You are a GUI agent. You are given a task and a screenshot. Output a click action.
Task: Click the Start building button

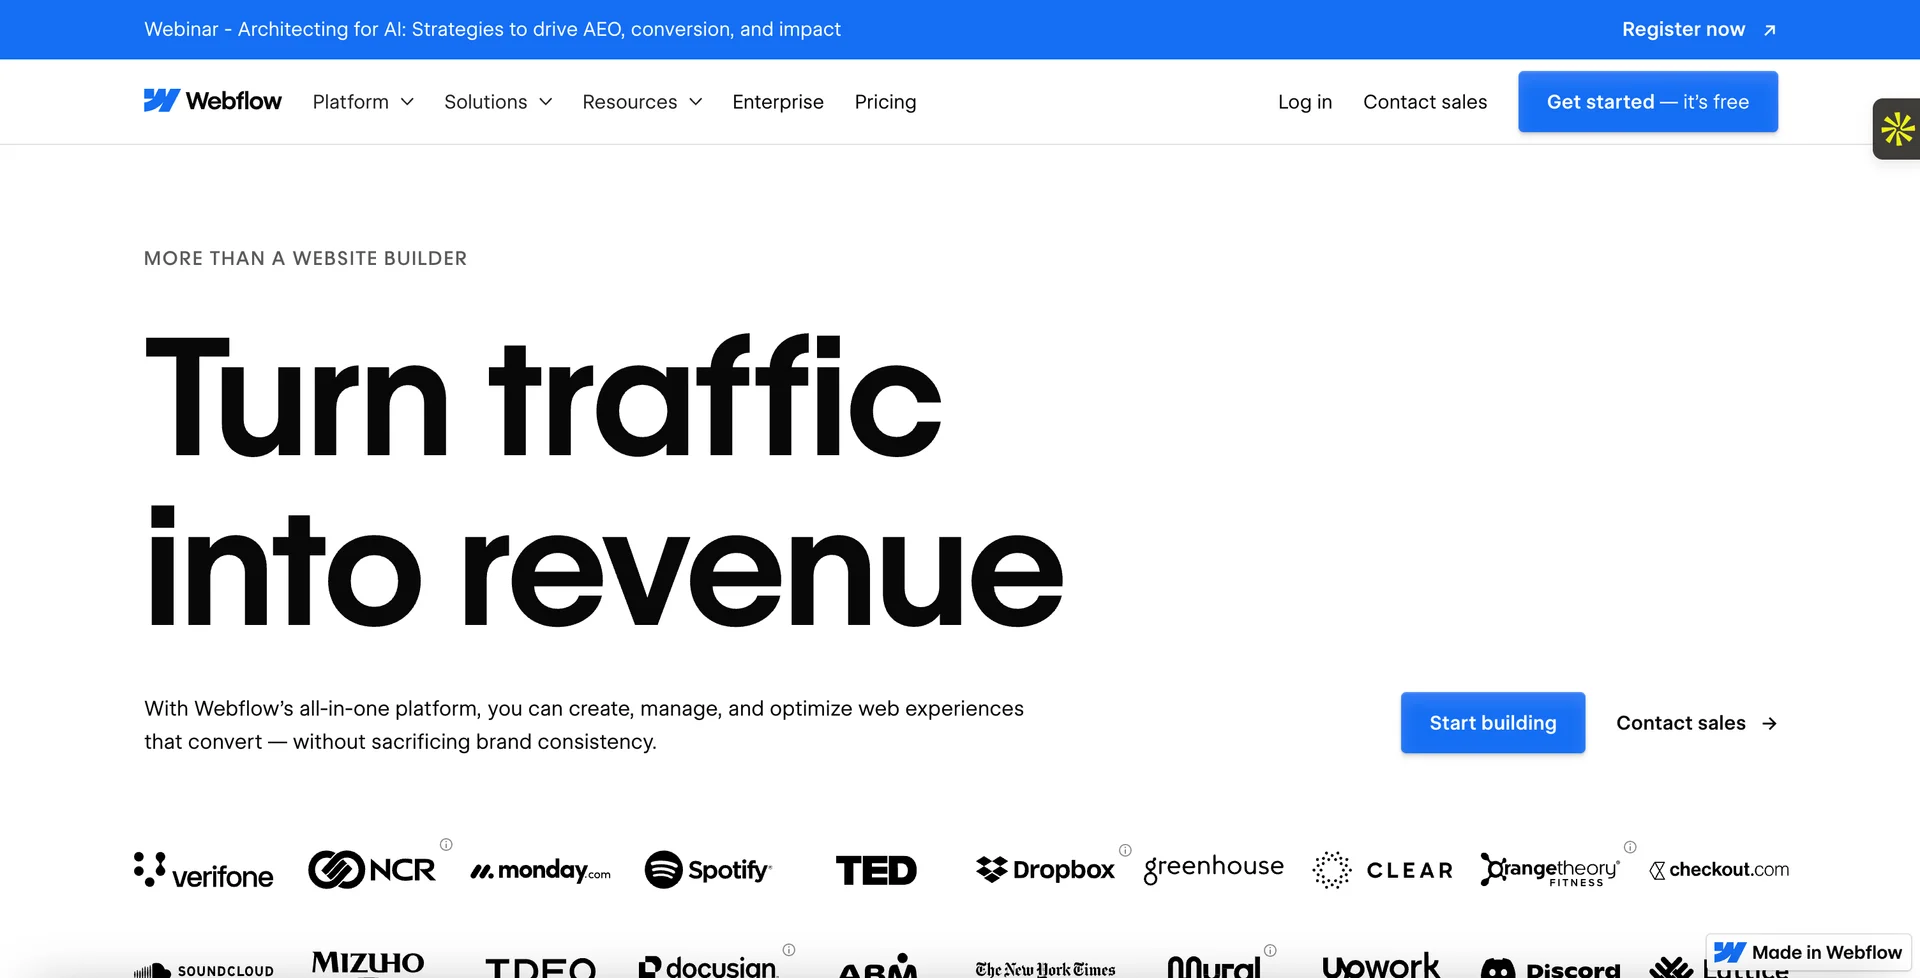[x=1492, y=722]
